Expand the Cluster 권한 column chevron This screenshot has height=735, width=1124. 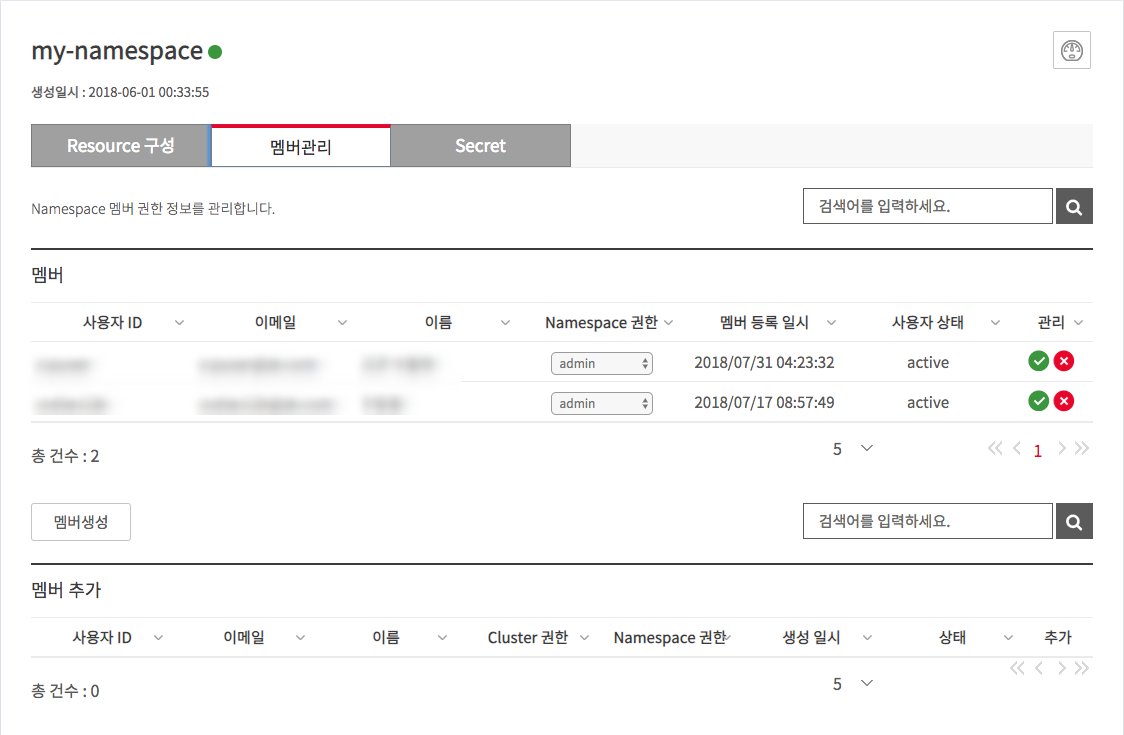point(584,637)
